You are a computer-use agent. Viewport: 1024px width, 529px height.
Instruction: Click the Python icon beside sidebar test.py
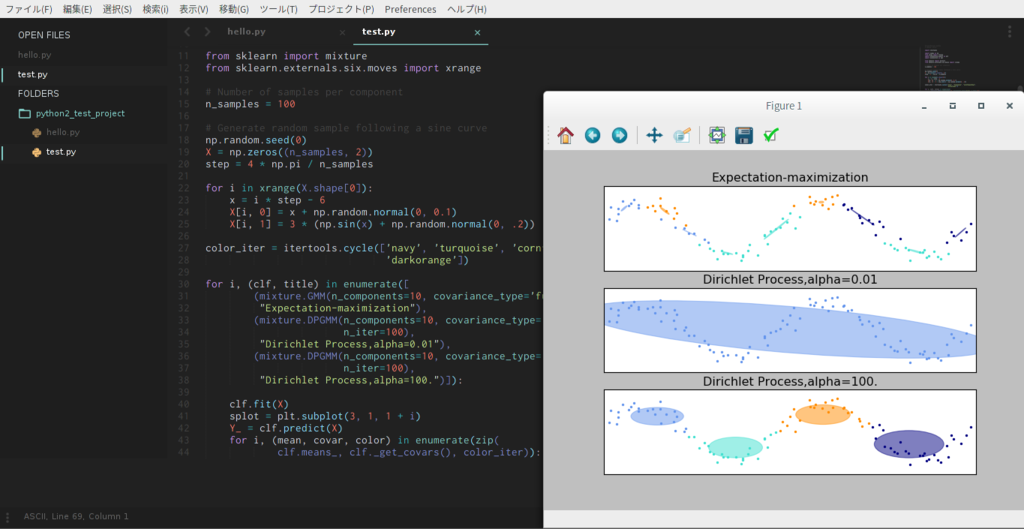[x=37, y=152]
